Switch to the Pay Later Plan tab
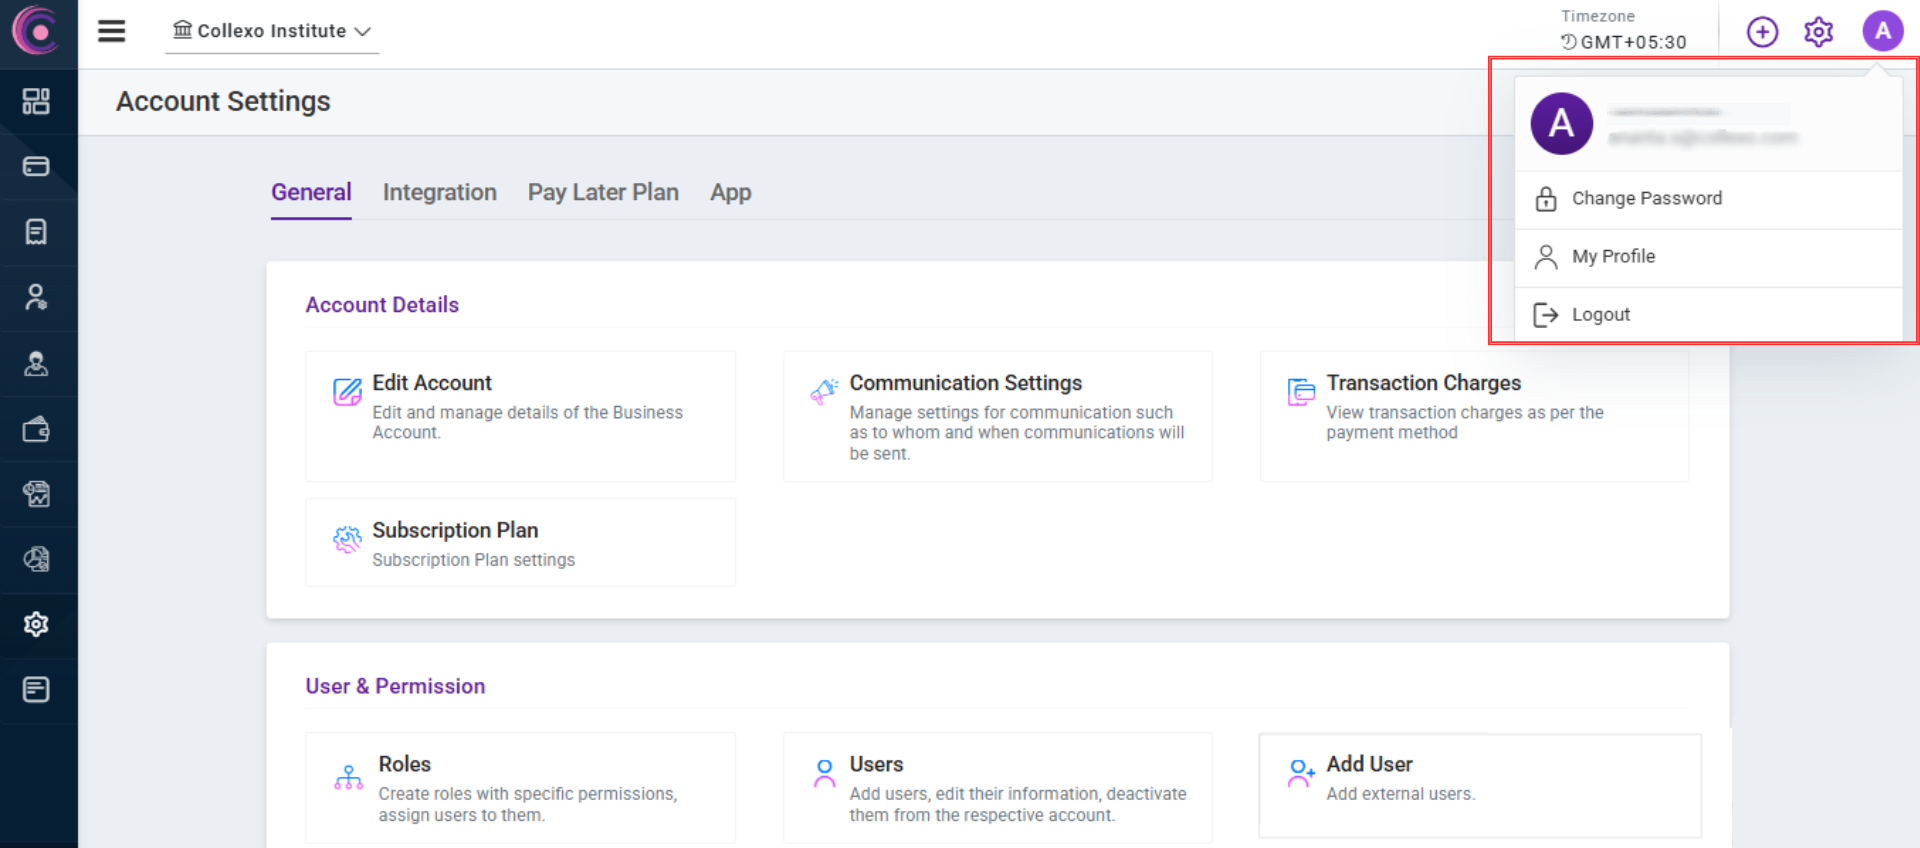 click(x=603, y=192)
